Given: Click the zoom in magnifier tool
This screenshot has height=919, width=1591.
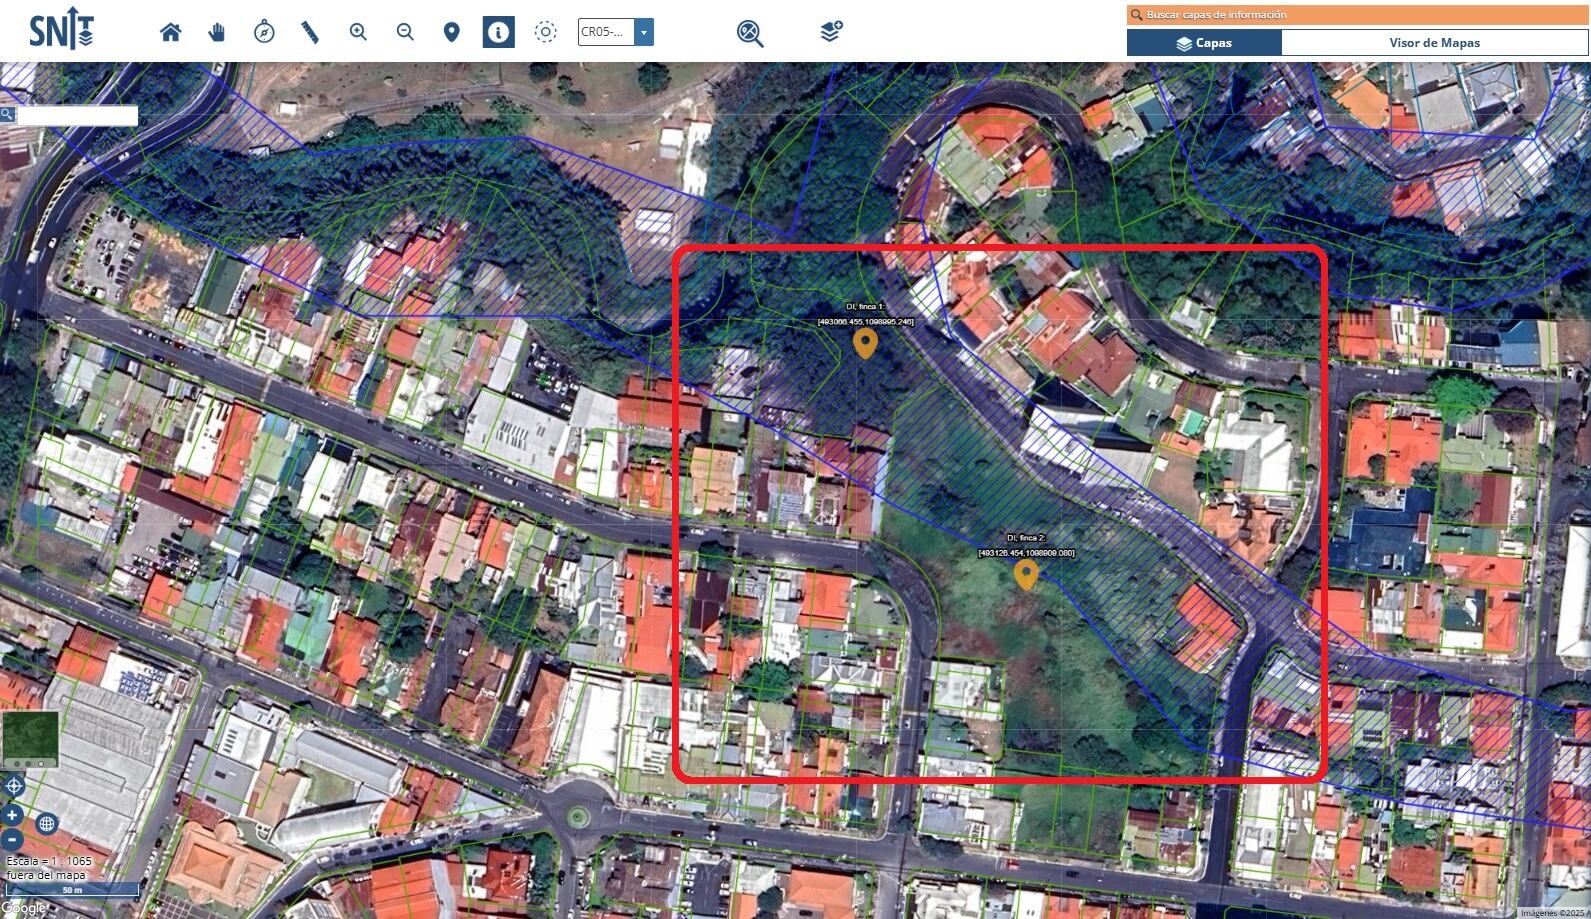Looking at the screenshot, I should tap(358, 32).
